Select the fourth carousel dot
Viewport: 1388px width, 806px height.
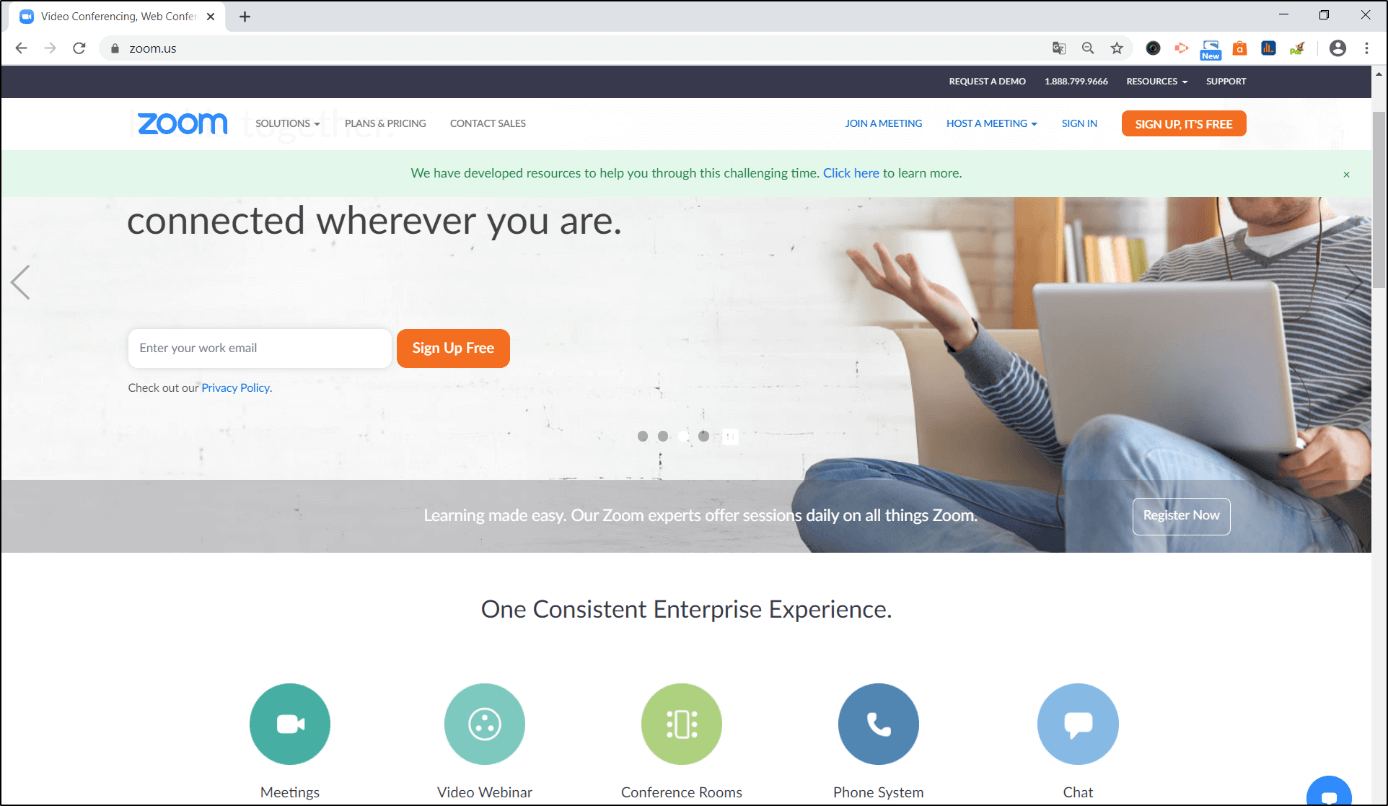pos(704,436)
